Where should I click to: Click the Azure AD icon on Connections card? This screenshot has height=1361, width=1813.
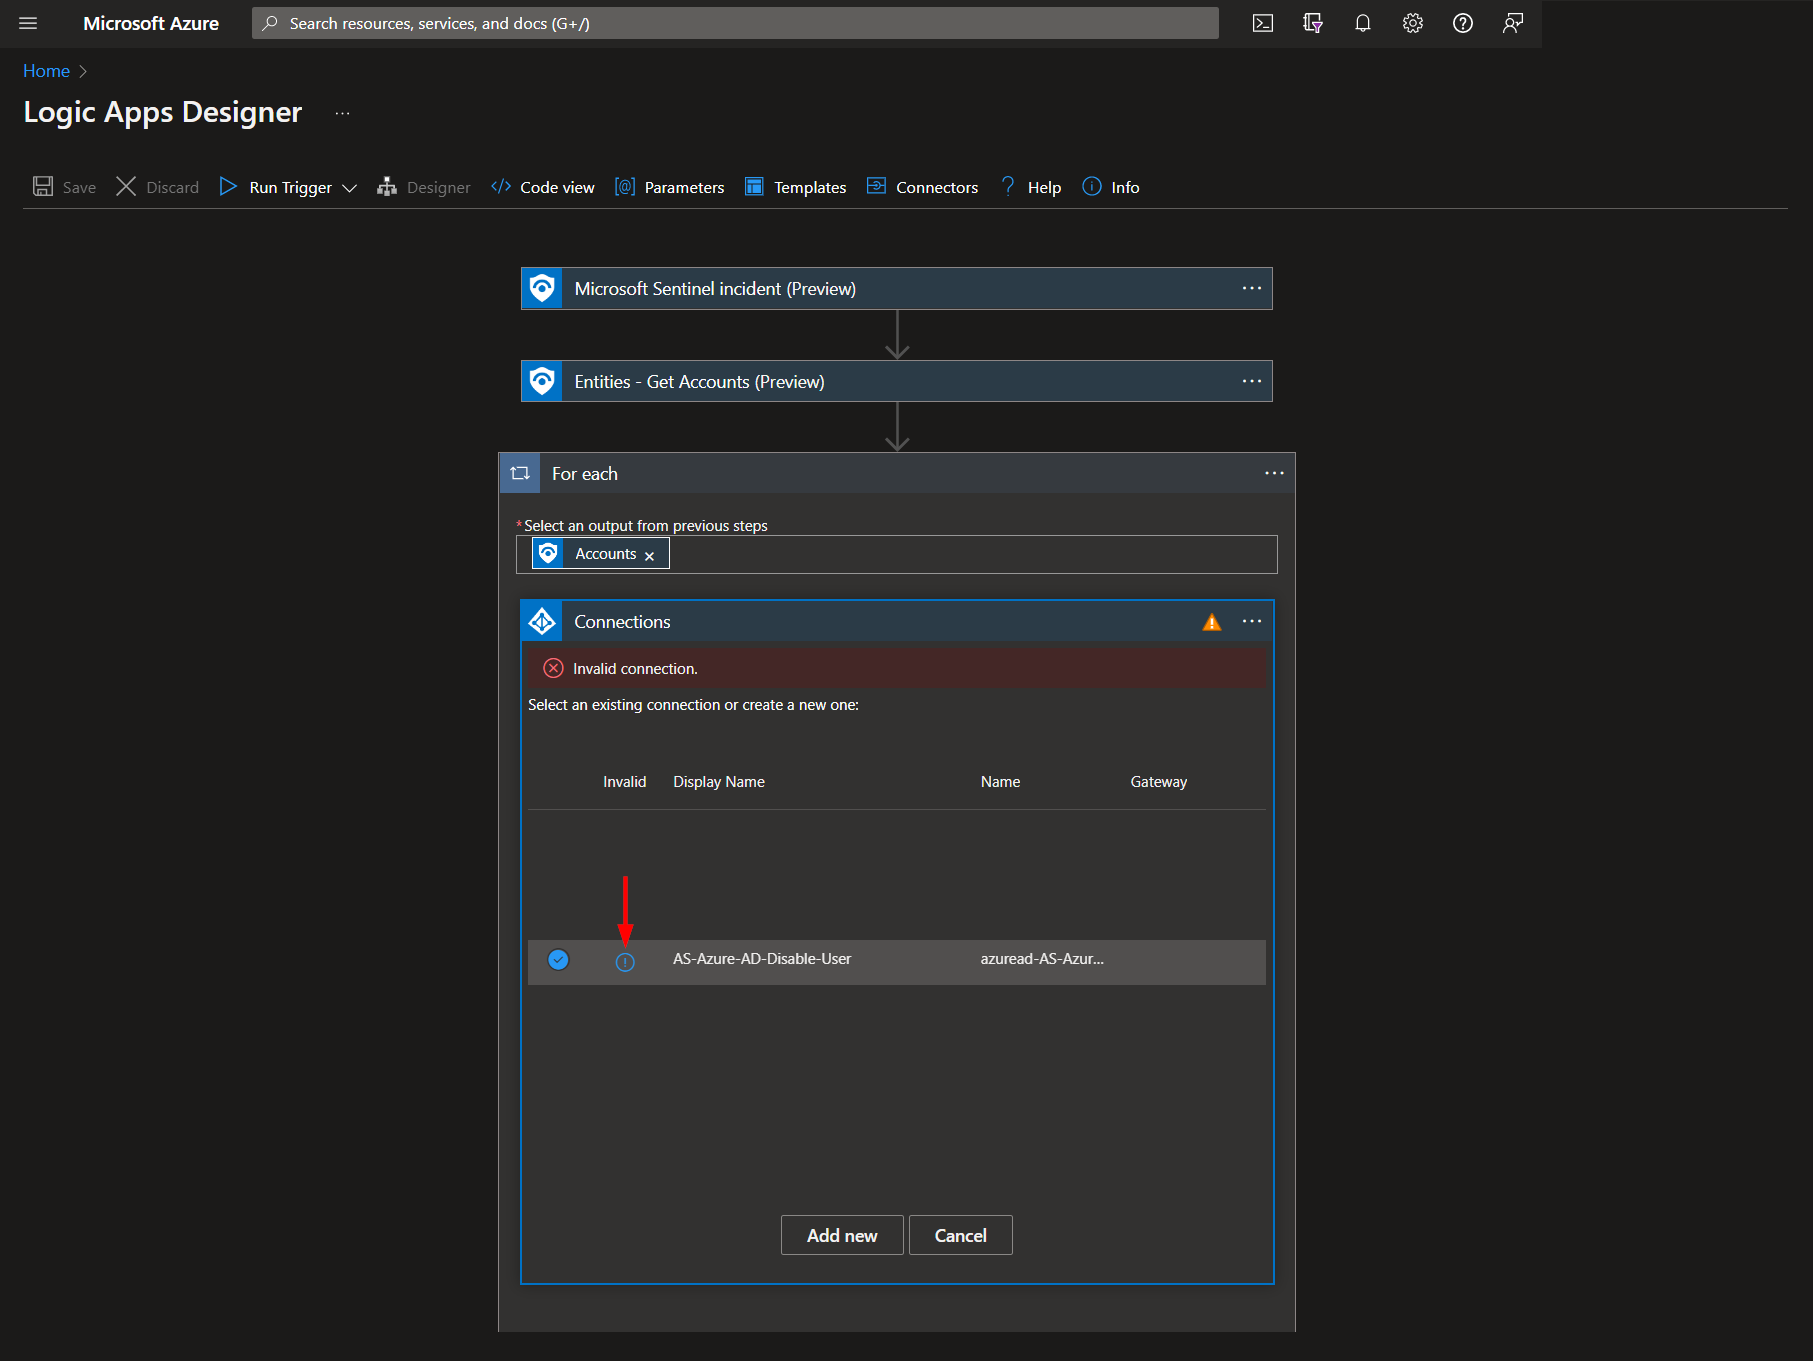(542, 622)
